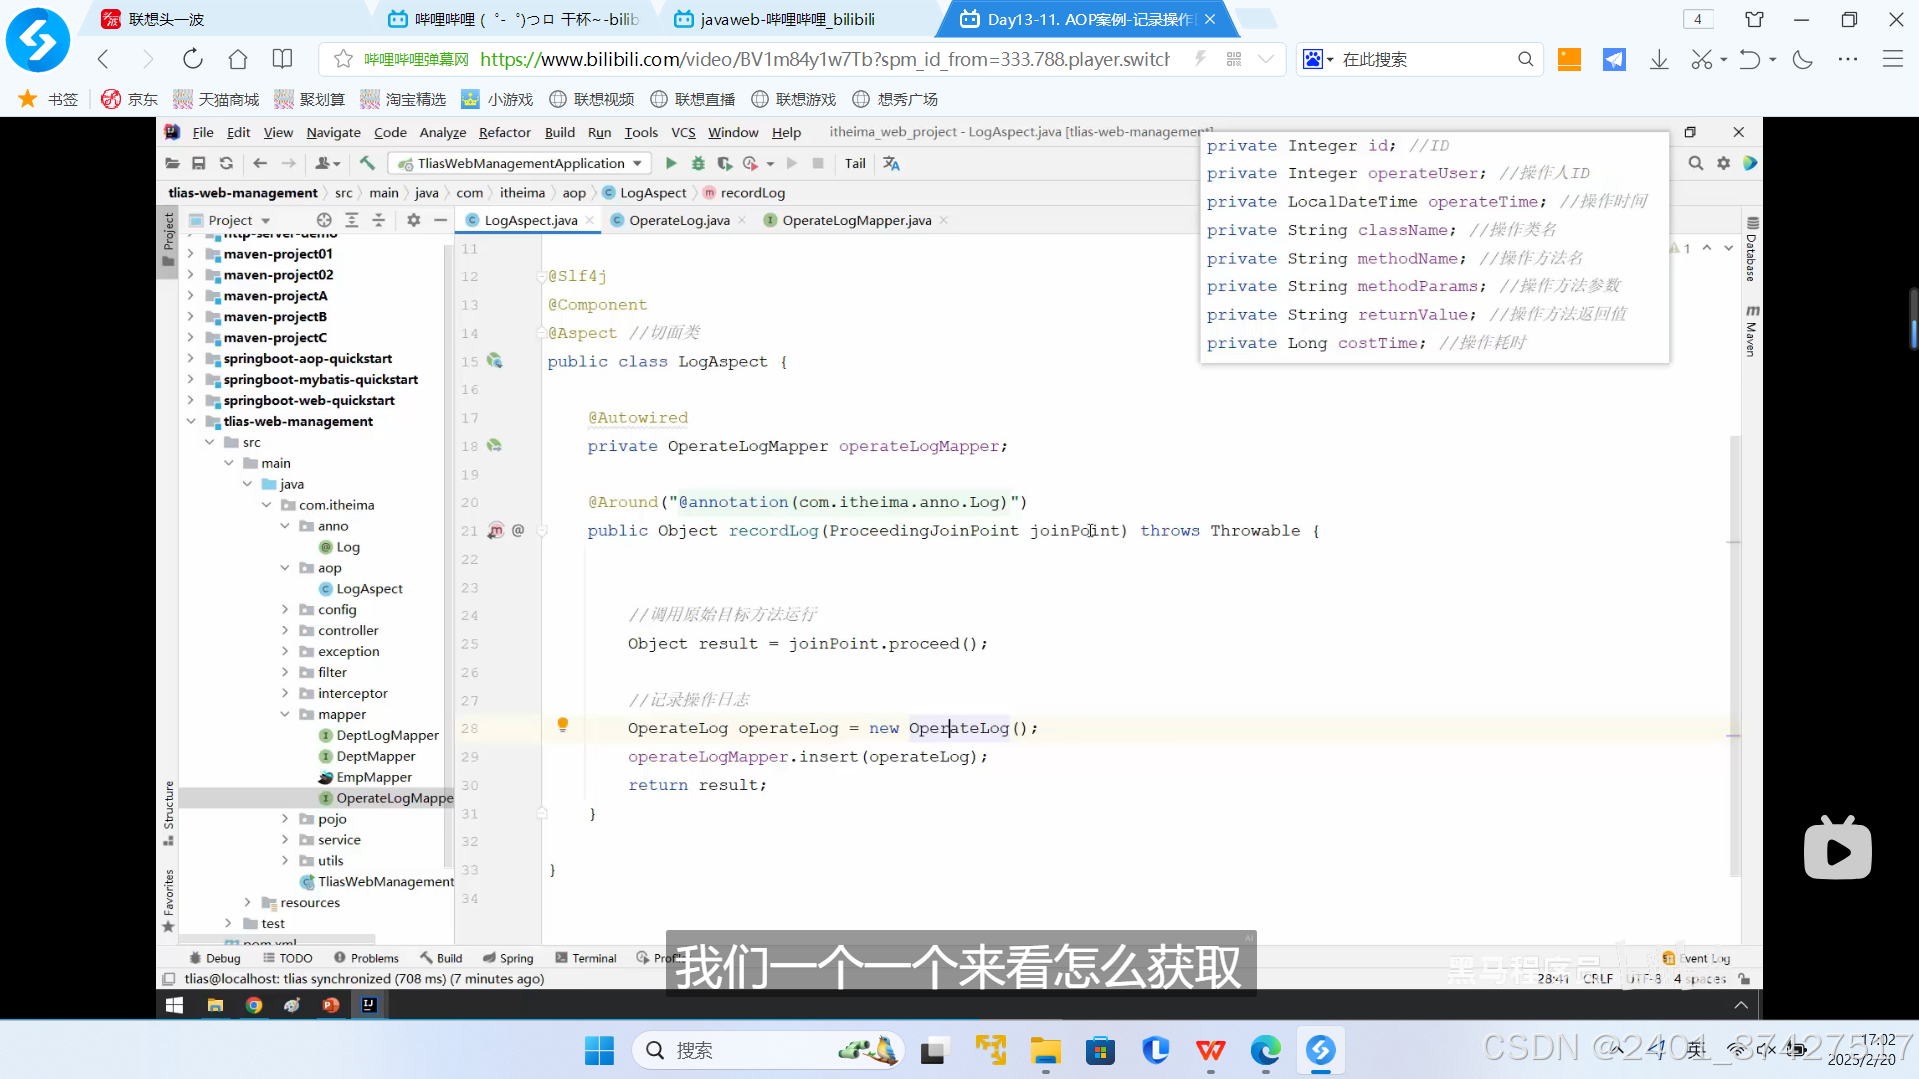Open 京东 bookmark in bookmarks bar
Image resolution: width=1919 pixels, height=1079 pixels.
point(130,99)
